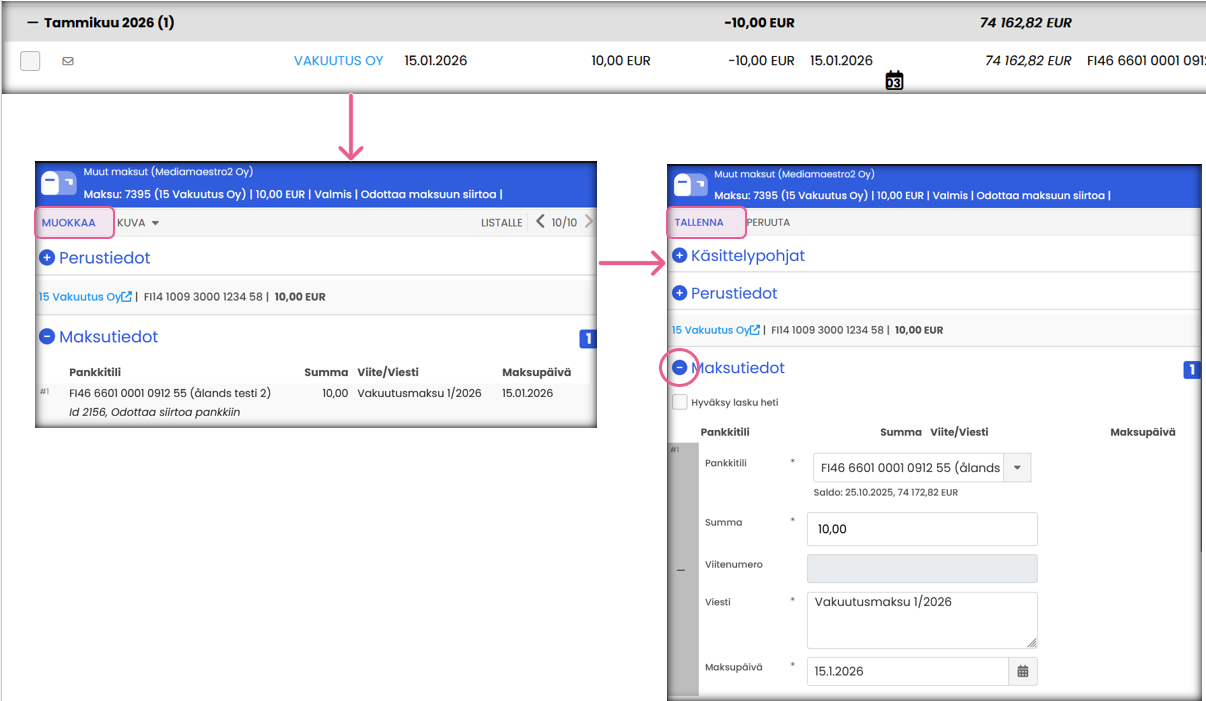1206x701 pixels.
Task: Open the KUVA dropdown menu
Action: click(138, 222)
